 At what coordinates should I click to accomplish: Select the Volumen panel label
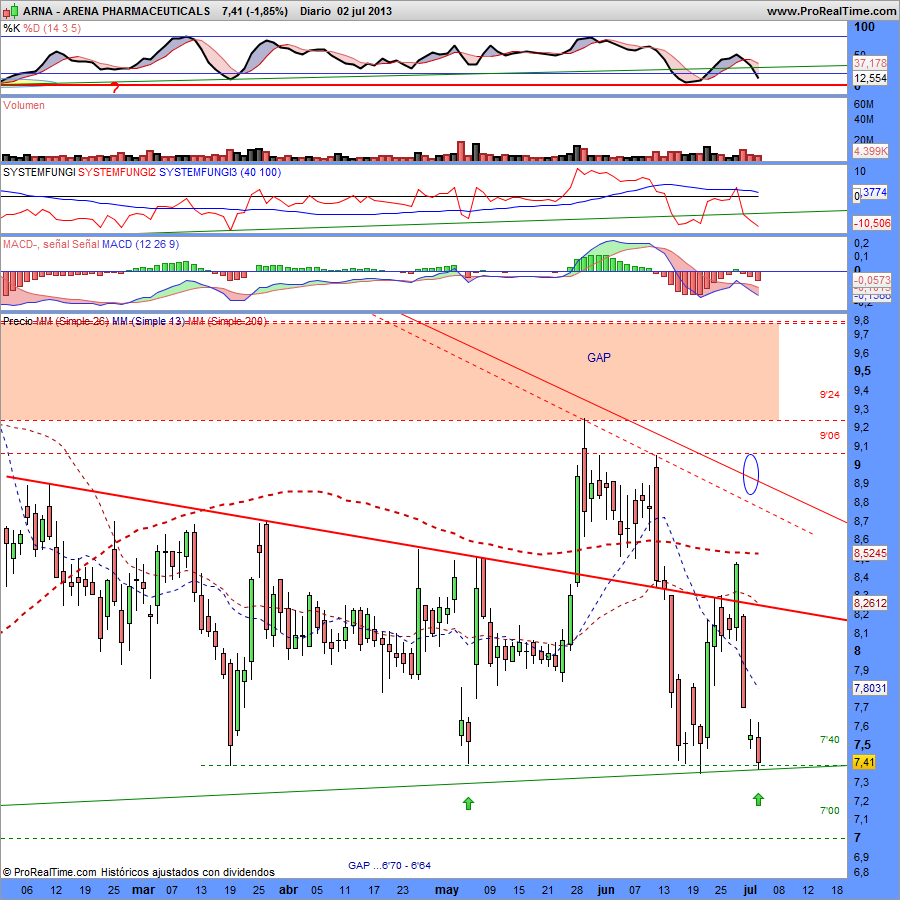coord(24,105)
